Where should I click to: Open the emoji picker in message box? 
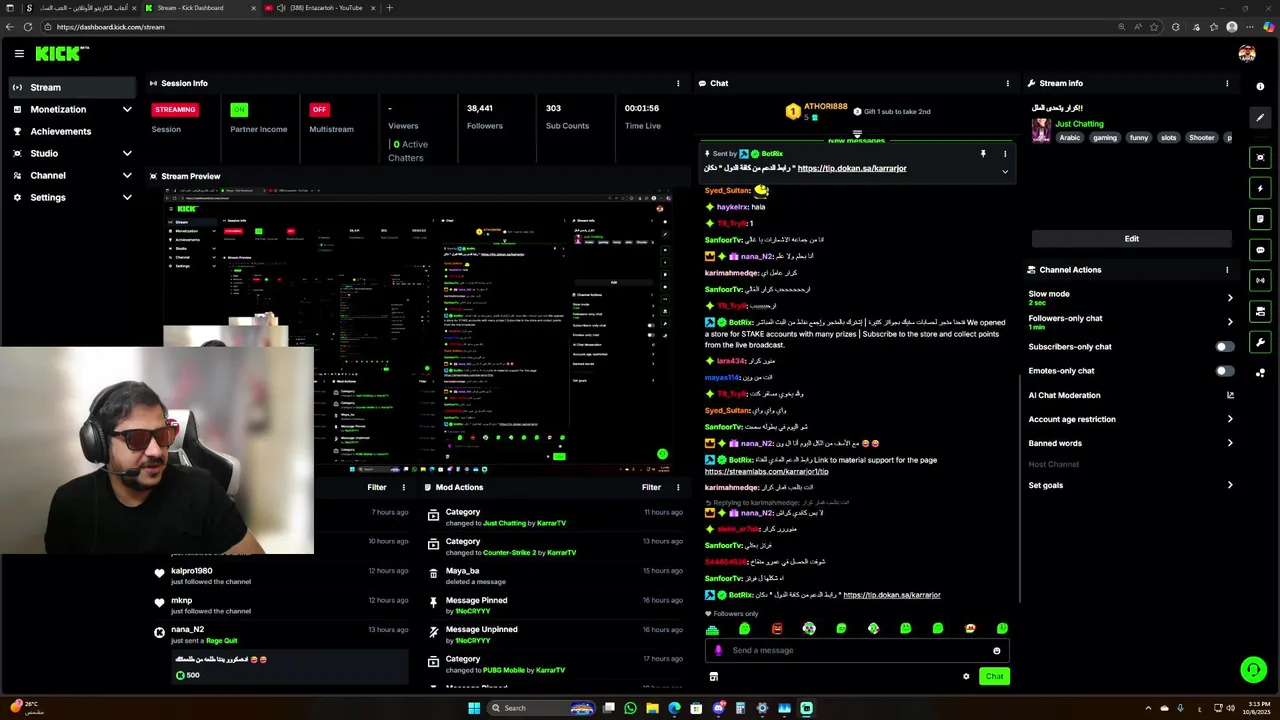click(x=996, y=651)
